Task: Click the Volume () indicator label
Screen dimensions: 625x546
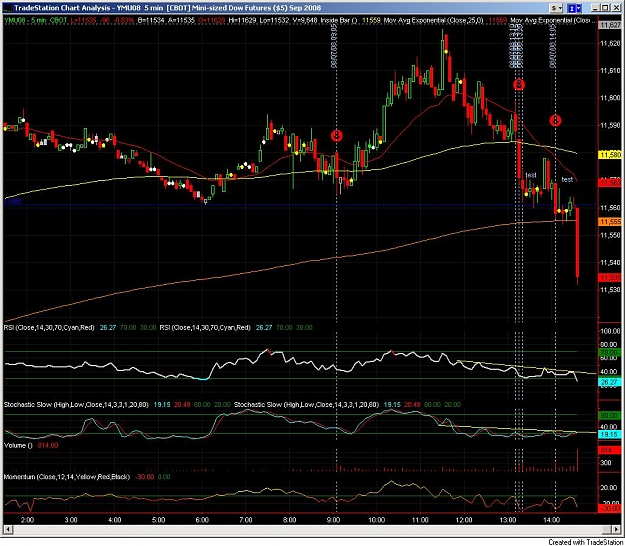Action: 18,445
